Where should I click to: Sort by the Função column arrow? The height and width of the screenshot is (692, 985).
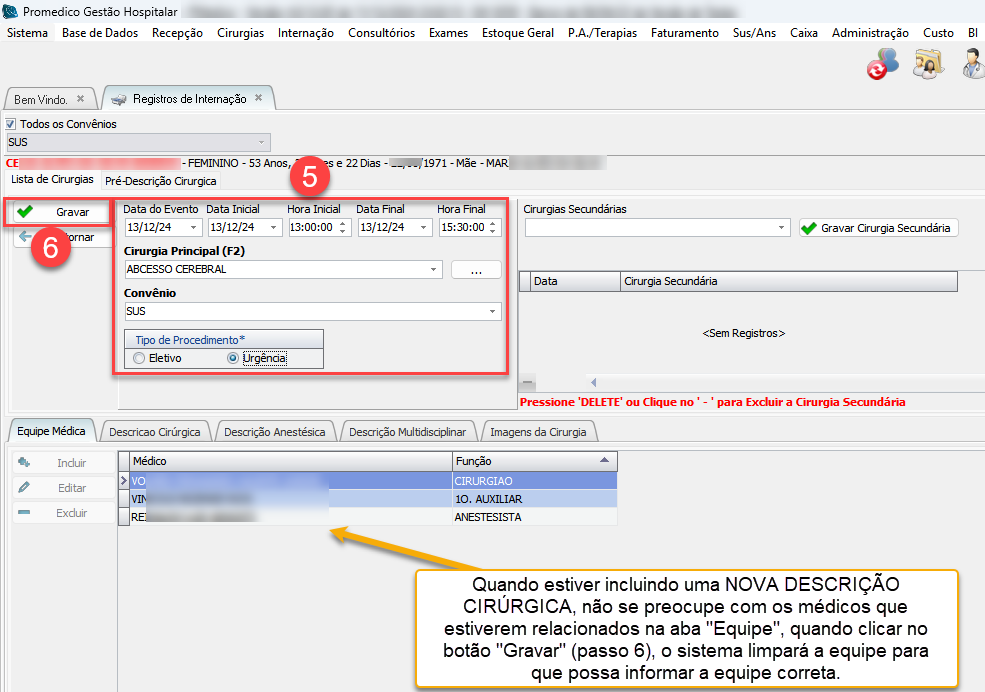[x=604, y=461]
